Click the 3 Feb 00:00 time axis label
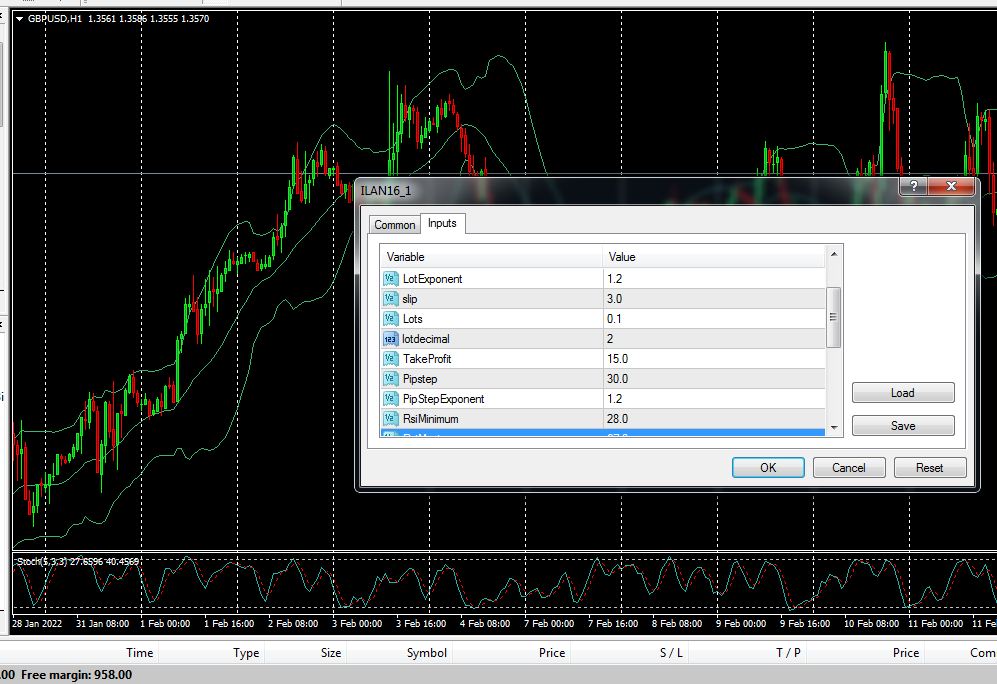This screenshot has width=997, height=684. tap(357, 624)
